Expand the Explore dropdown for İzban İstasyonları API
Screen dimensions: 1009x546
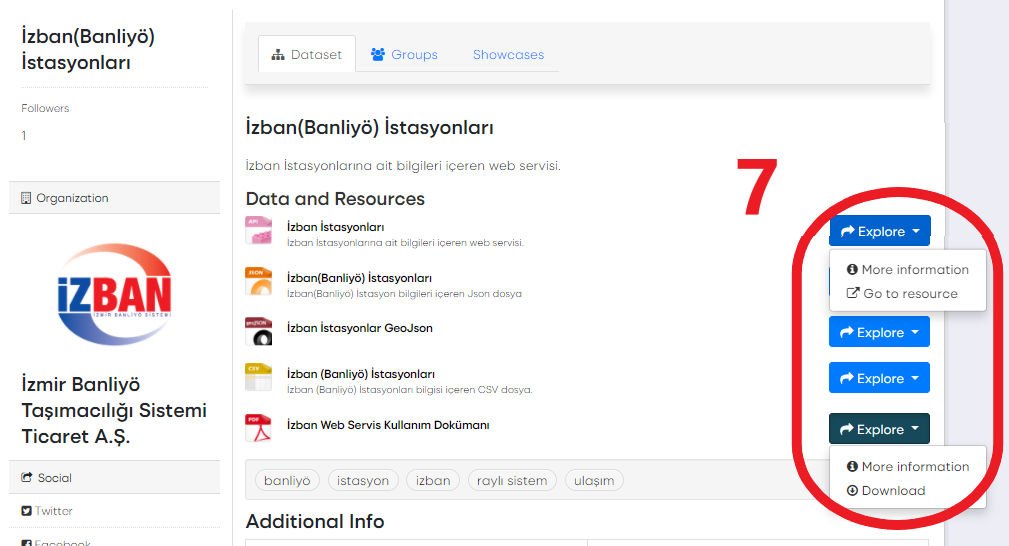879,231
